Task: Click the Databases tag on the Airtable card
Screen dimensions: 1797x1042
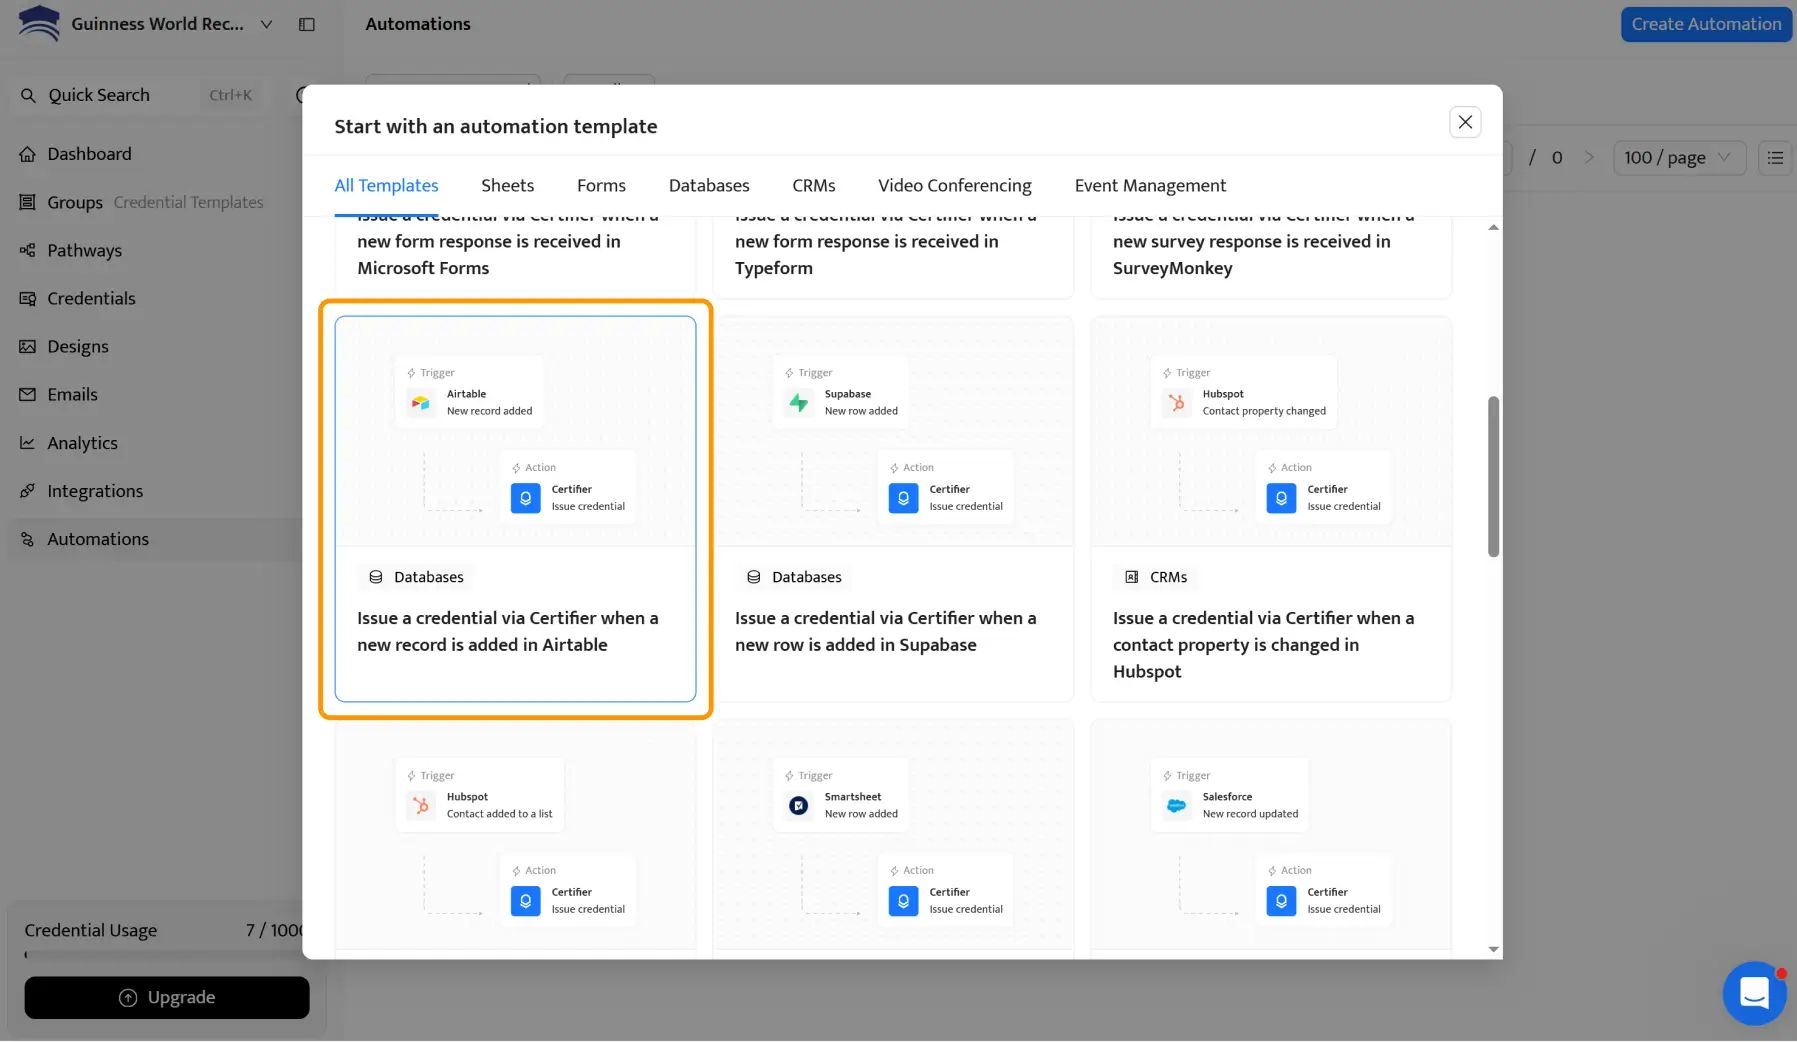Action: 416,577
